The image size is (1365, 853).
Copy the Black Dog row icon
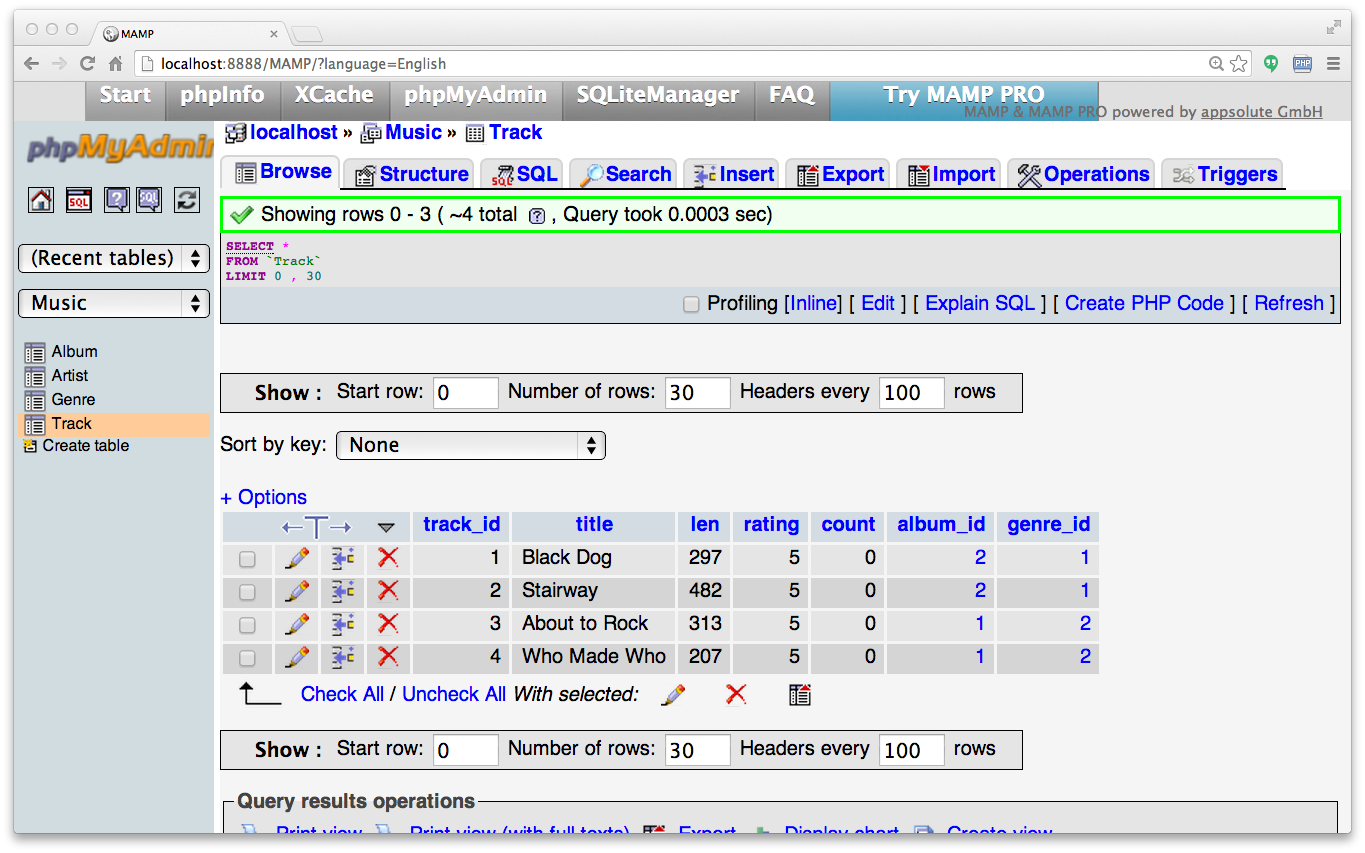coord(343,558)
